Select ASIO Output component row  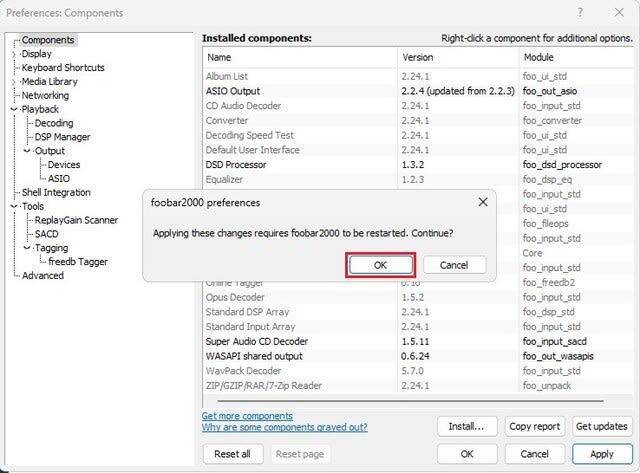click(418, 91)
